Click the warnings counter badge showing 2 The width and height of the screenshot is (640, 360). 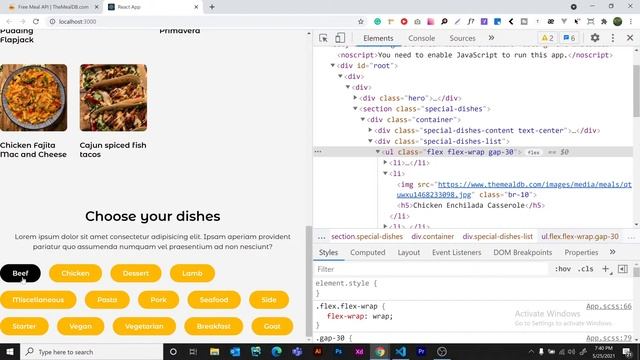coord(547,38)
